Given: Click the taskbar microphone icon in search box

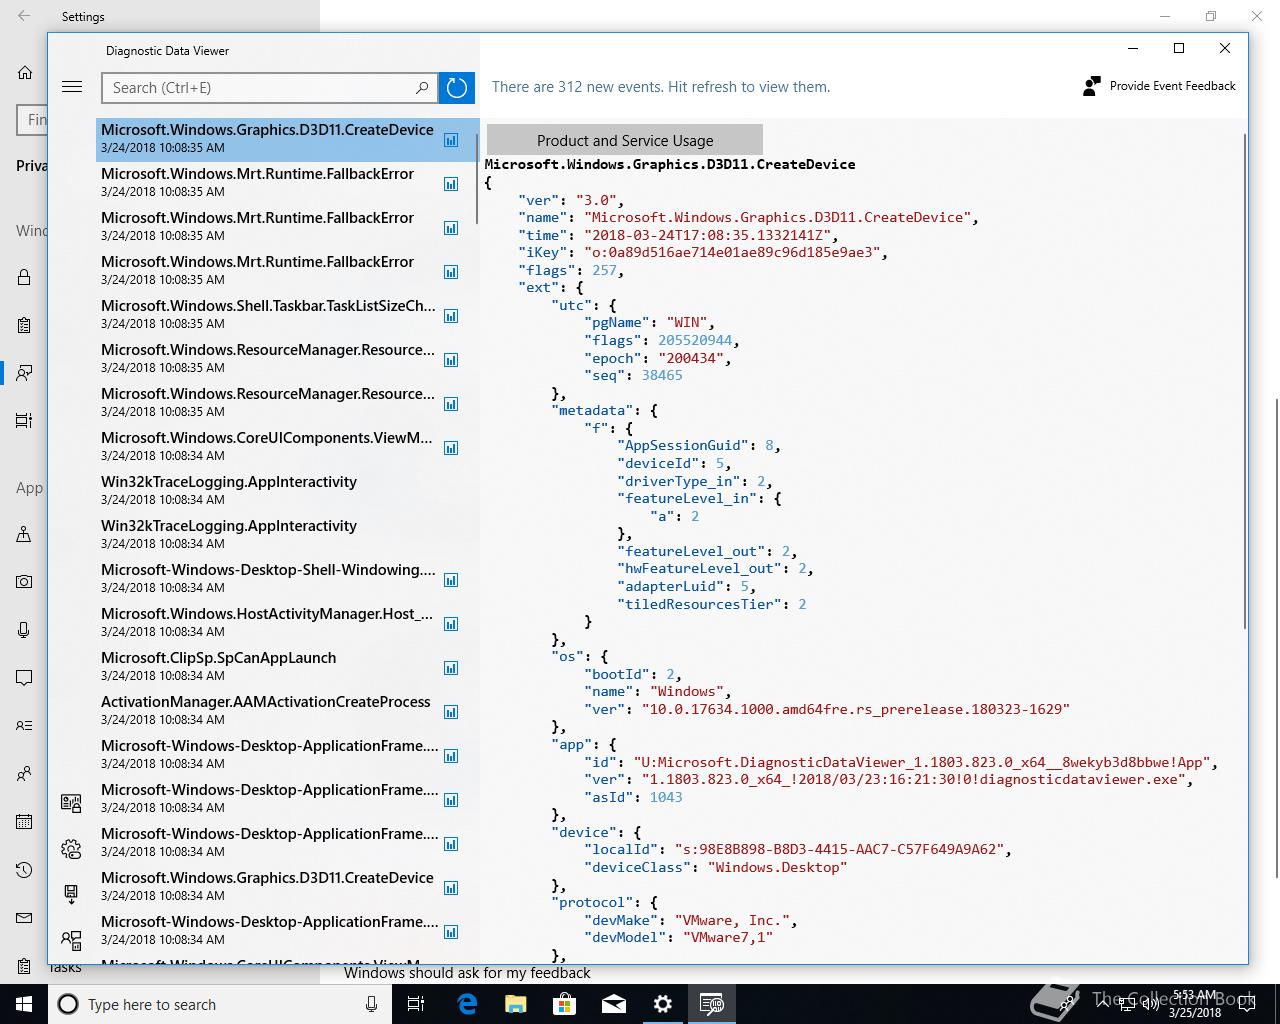Looking at the screenshot, I should pyautogui.click(x=371, y=1004).
